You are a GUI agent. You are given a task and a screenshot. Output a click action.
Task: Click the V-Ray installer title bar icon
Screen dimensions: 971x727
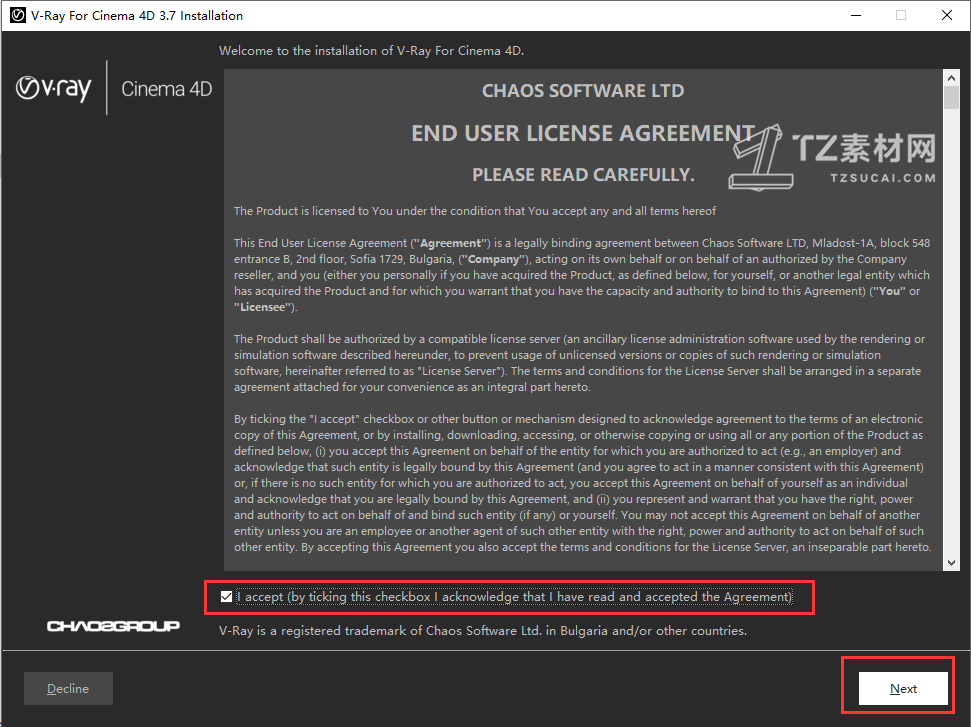pos(18,15)
